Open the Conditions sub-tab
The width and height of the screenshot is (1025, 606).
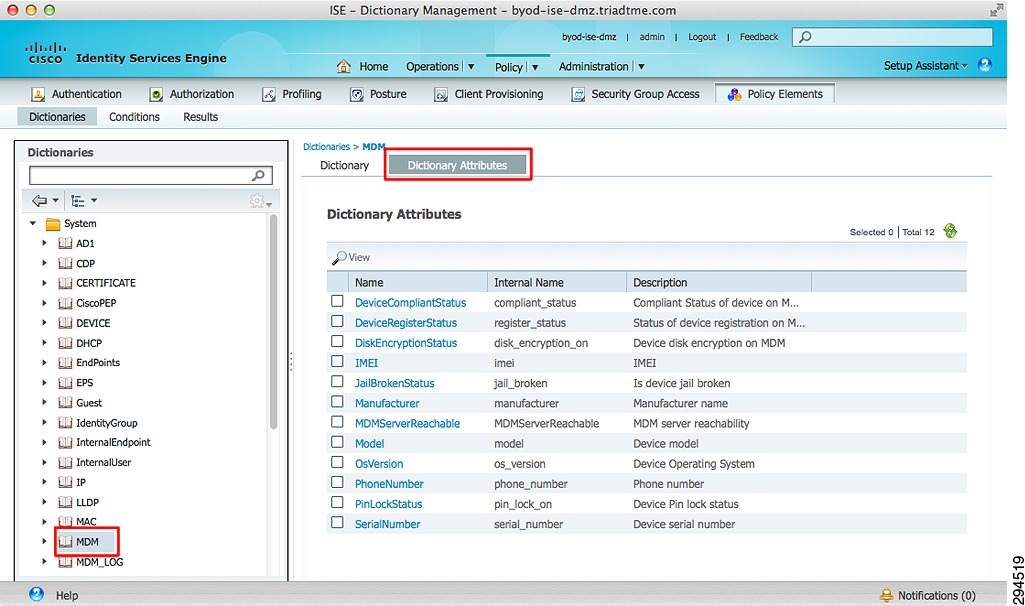click(134, 117)
